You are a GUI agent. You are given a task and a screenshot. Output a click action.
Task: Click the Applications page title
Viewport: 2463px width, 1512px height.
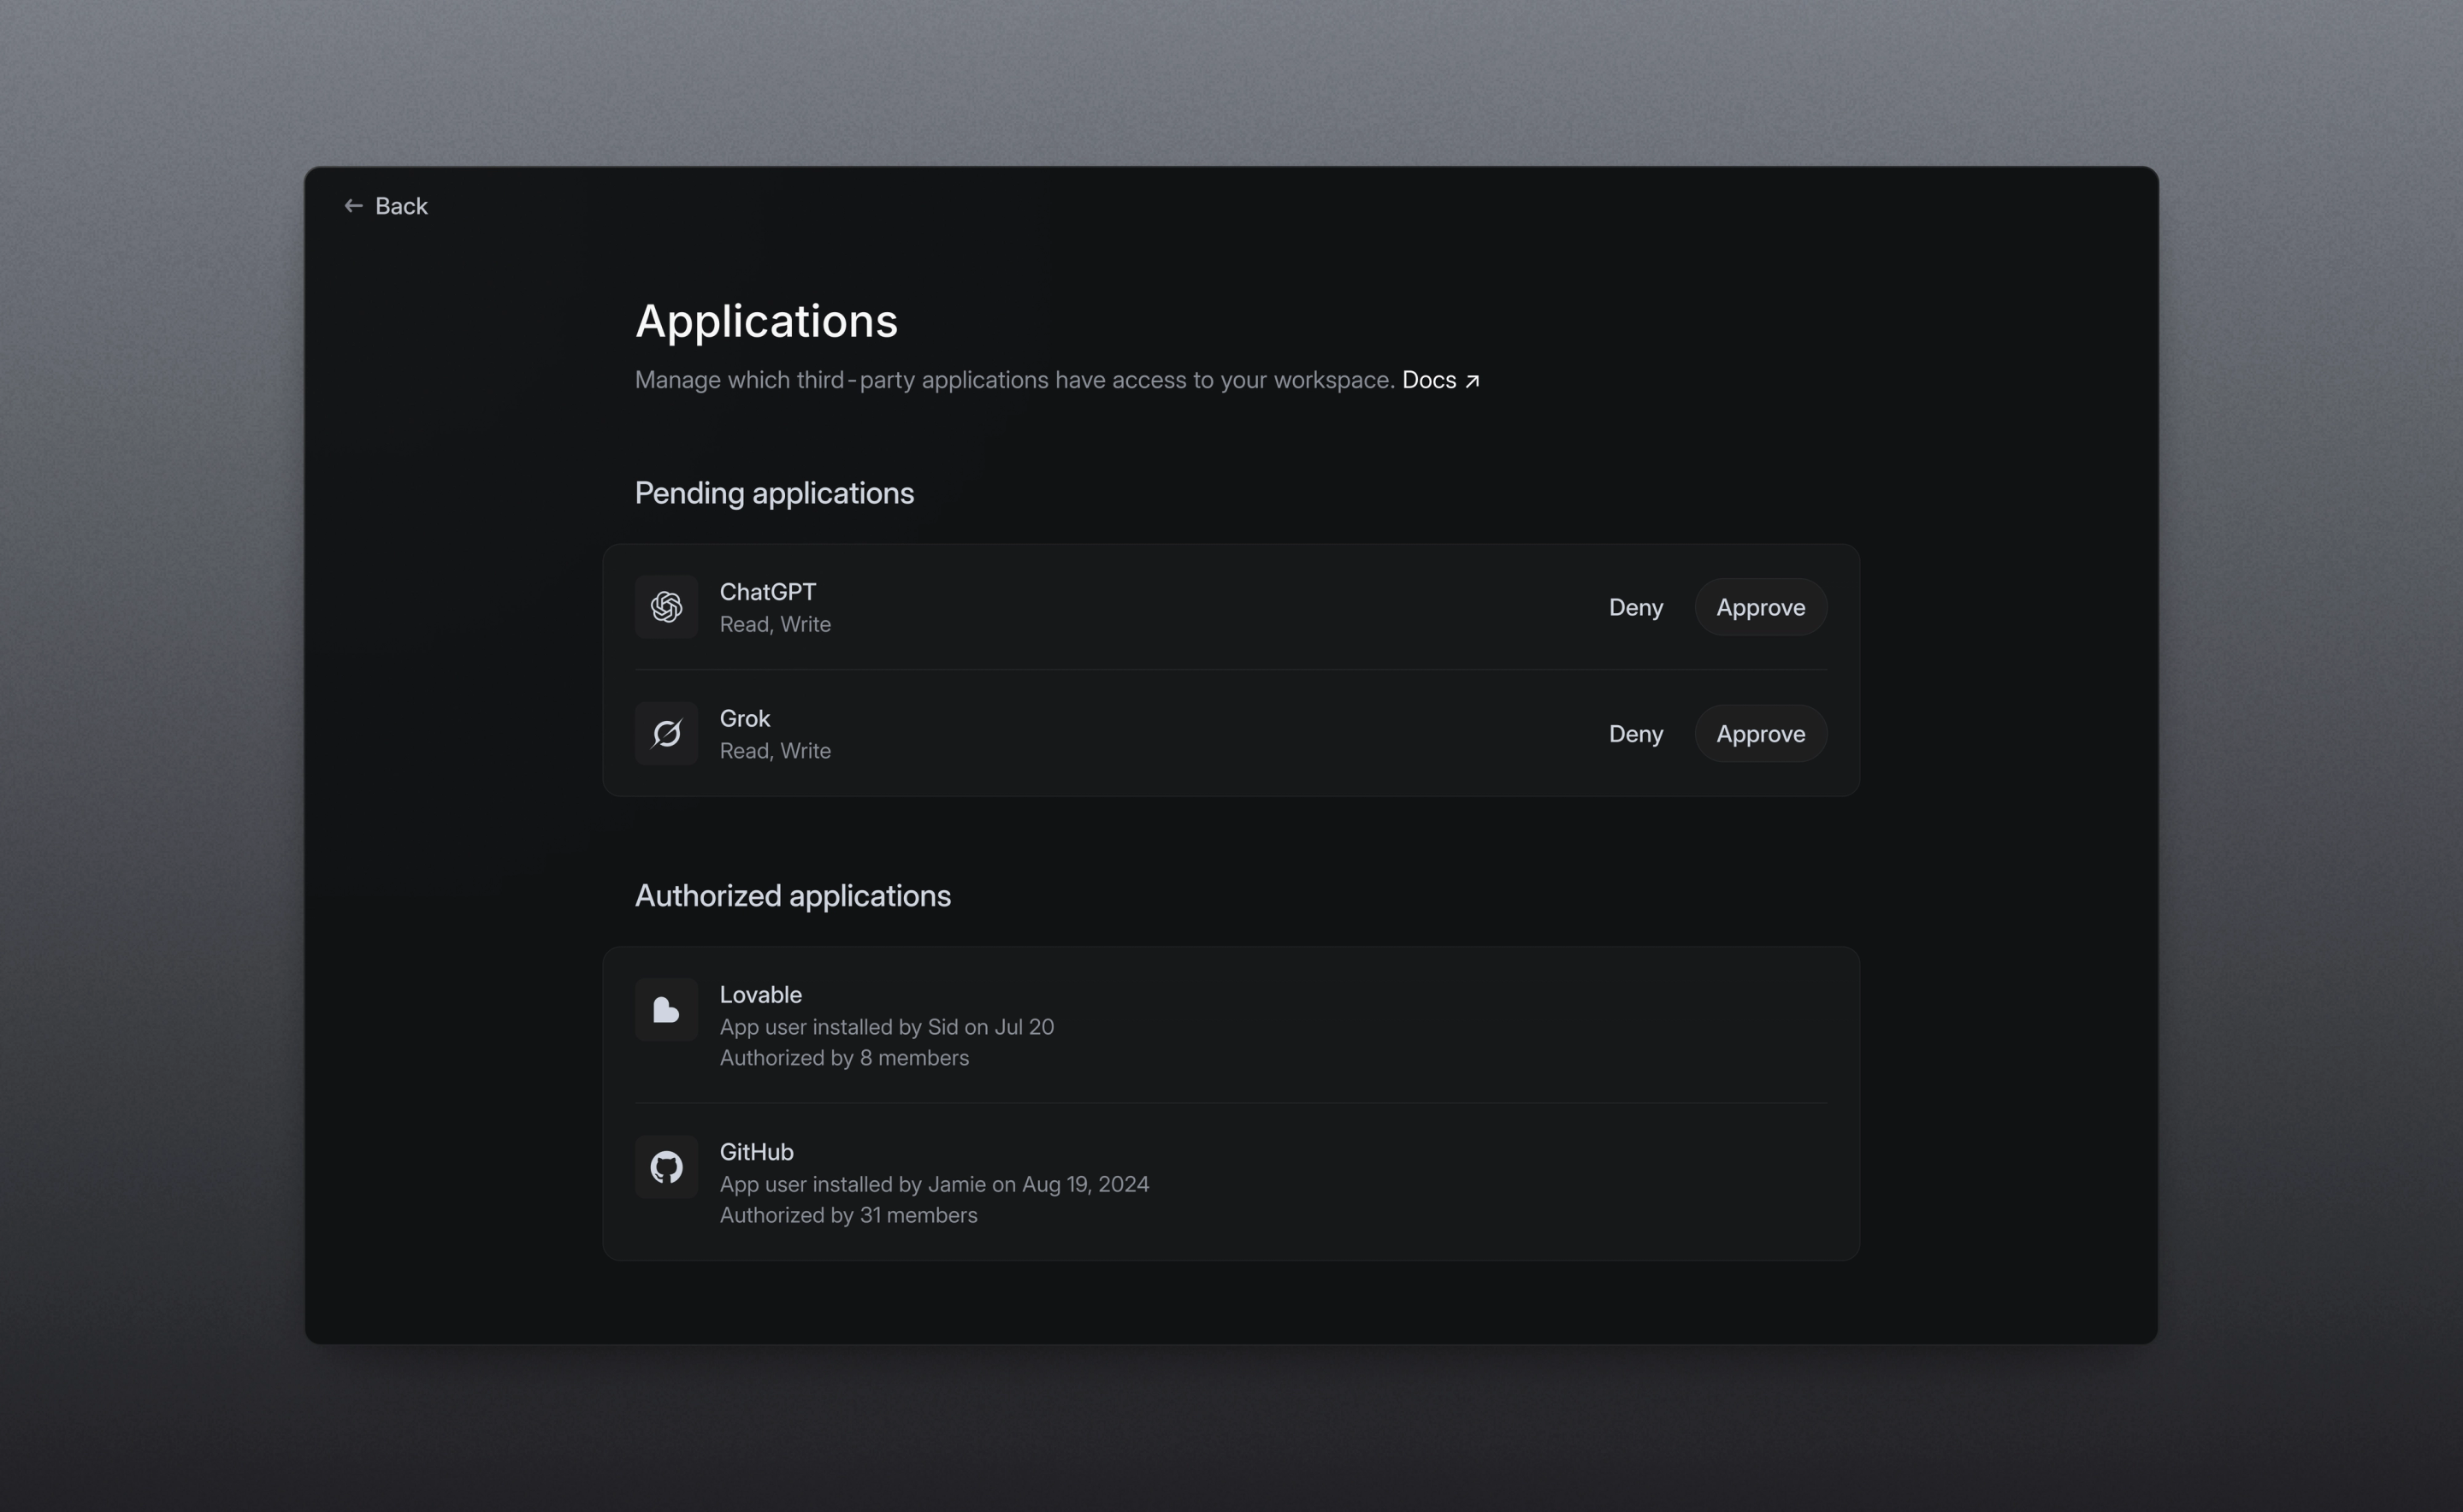767,322
